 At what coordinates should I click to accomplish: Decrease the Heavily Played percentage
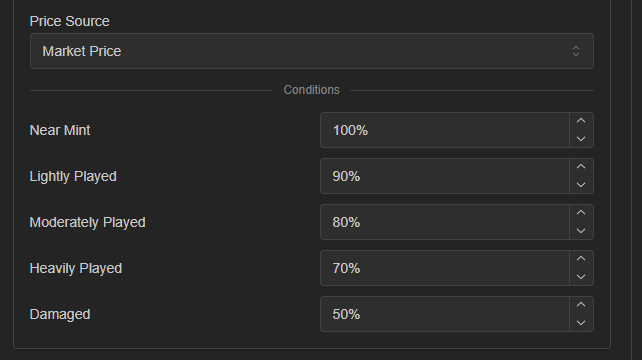(581, 276)
